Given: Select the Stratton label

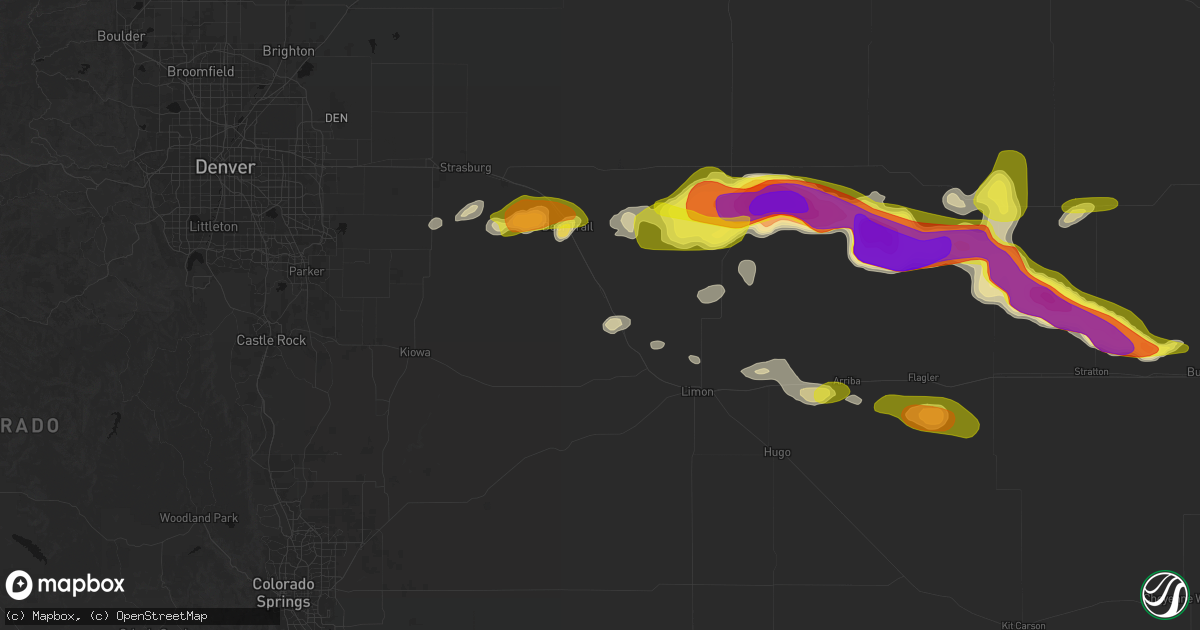Looking at the screenshot, I should pos(1091,372).
